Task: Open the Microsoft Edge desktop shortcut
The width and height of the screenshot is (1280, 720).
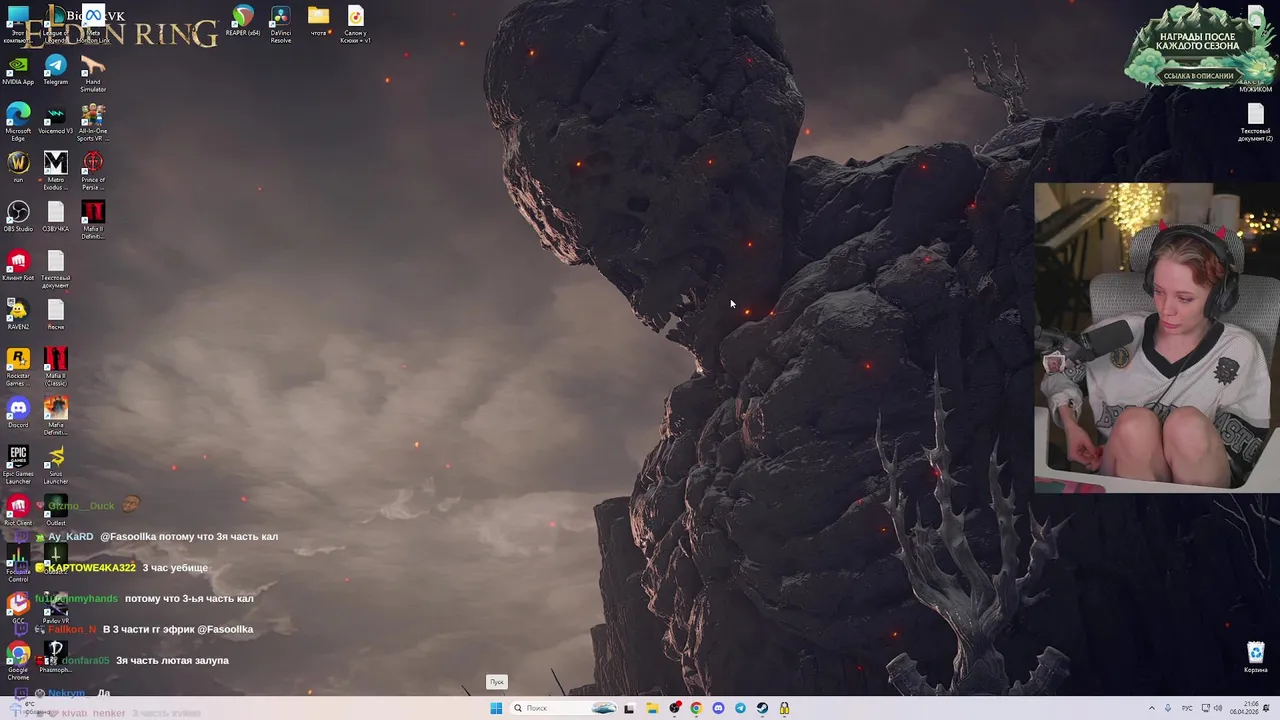Action: click(18, 122)
